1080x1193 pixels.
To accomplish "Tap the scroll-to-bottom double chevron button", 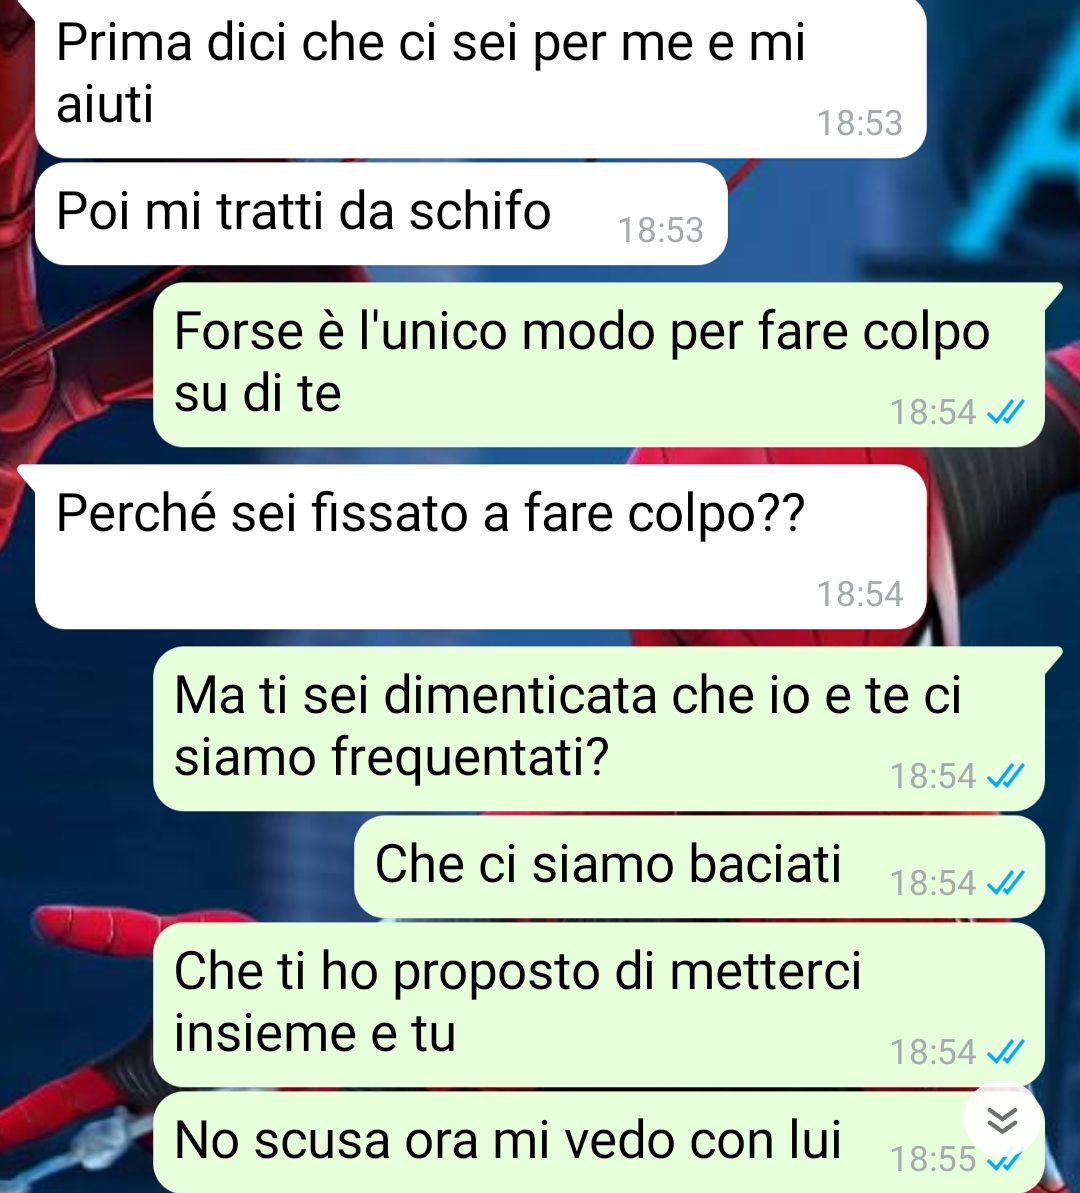I will tap(1002, 1120).
